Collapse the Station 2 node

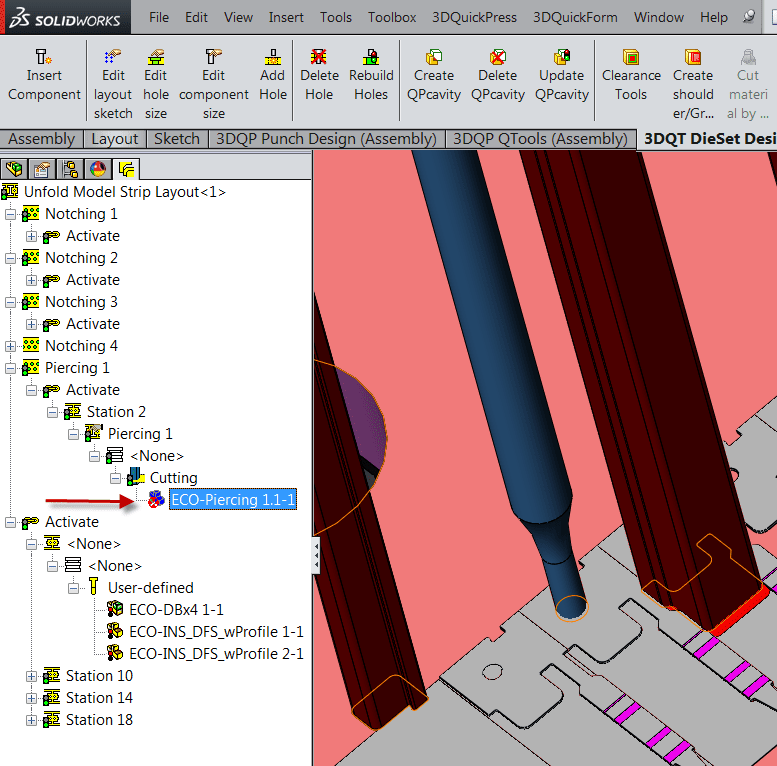(52, 412)
